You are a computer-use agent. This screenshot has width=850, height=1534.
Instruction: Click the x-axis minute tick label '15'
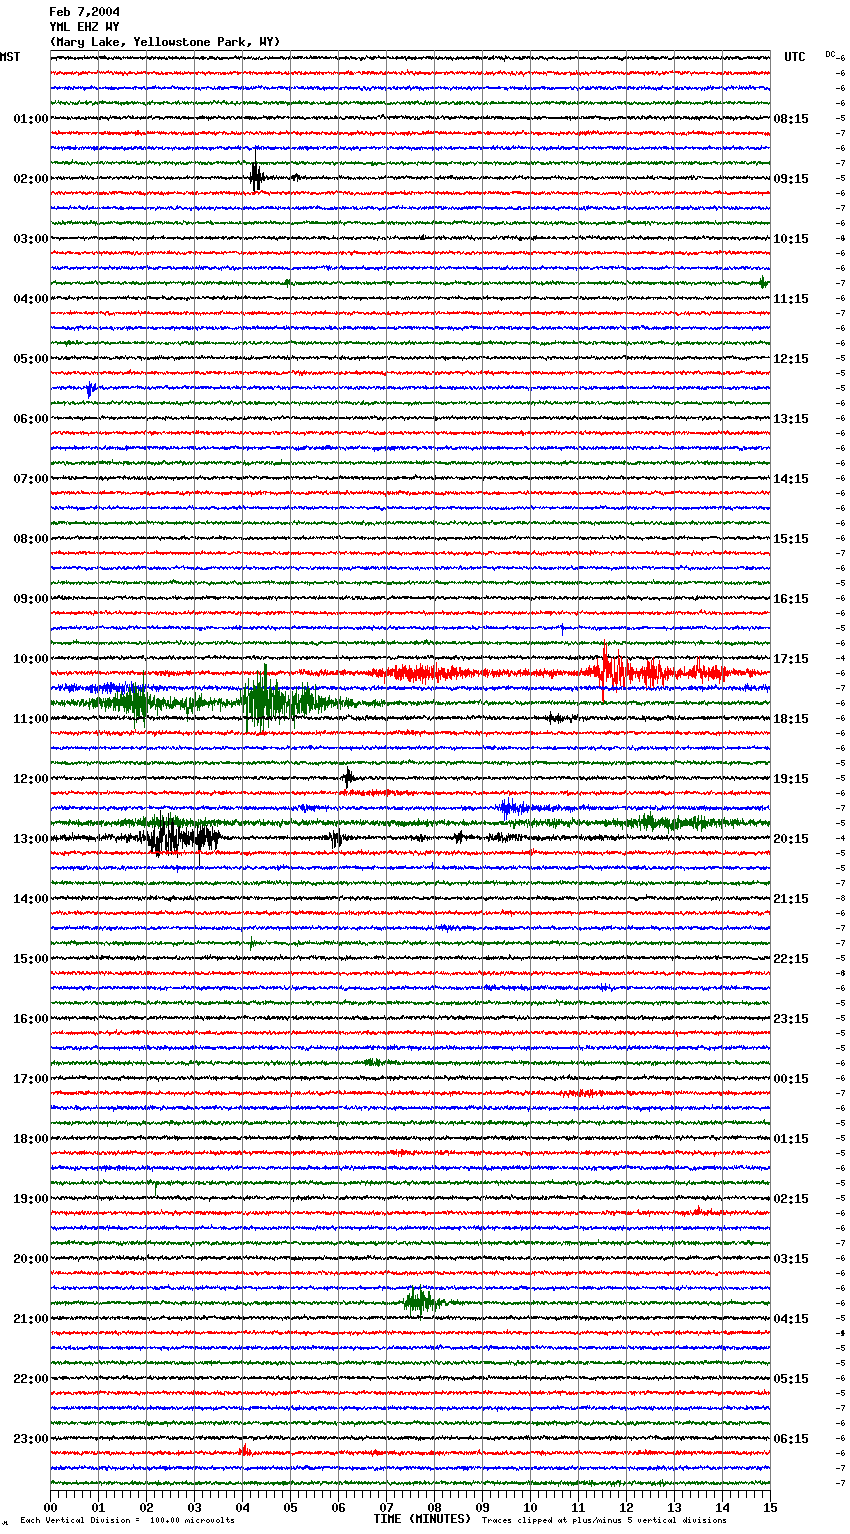click(770, 1507)
